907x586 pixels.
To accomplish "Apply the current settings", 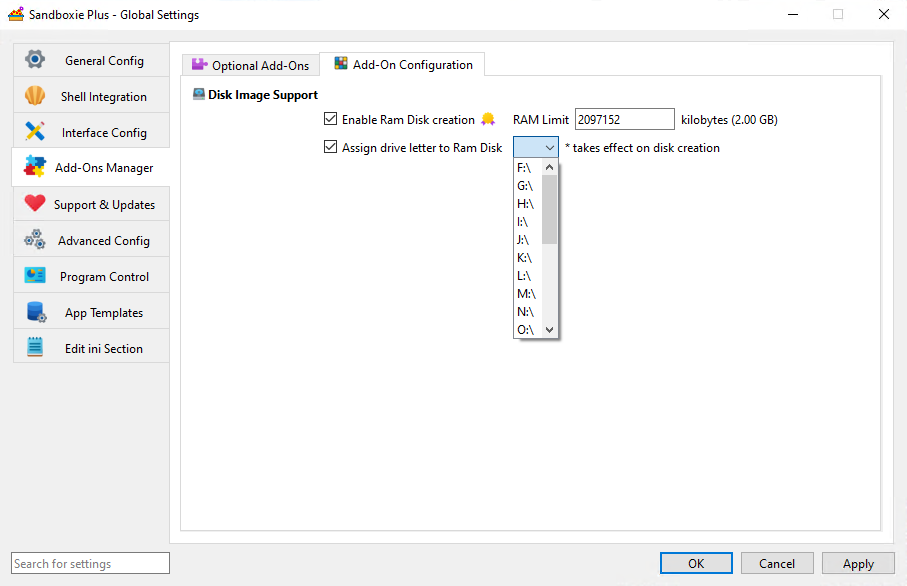I will point(858,563).
